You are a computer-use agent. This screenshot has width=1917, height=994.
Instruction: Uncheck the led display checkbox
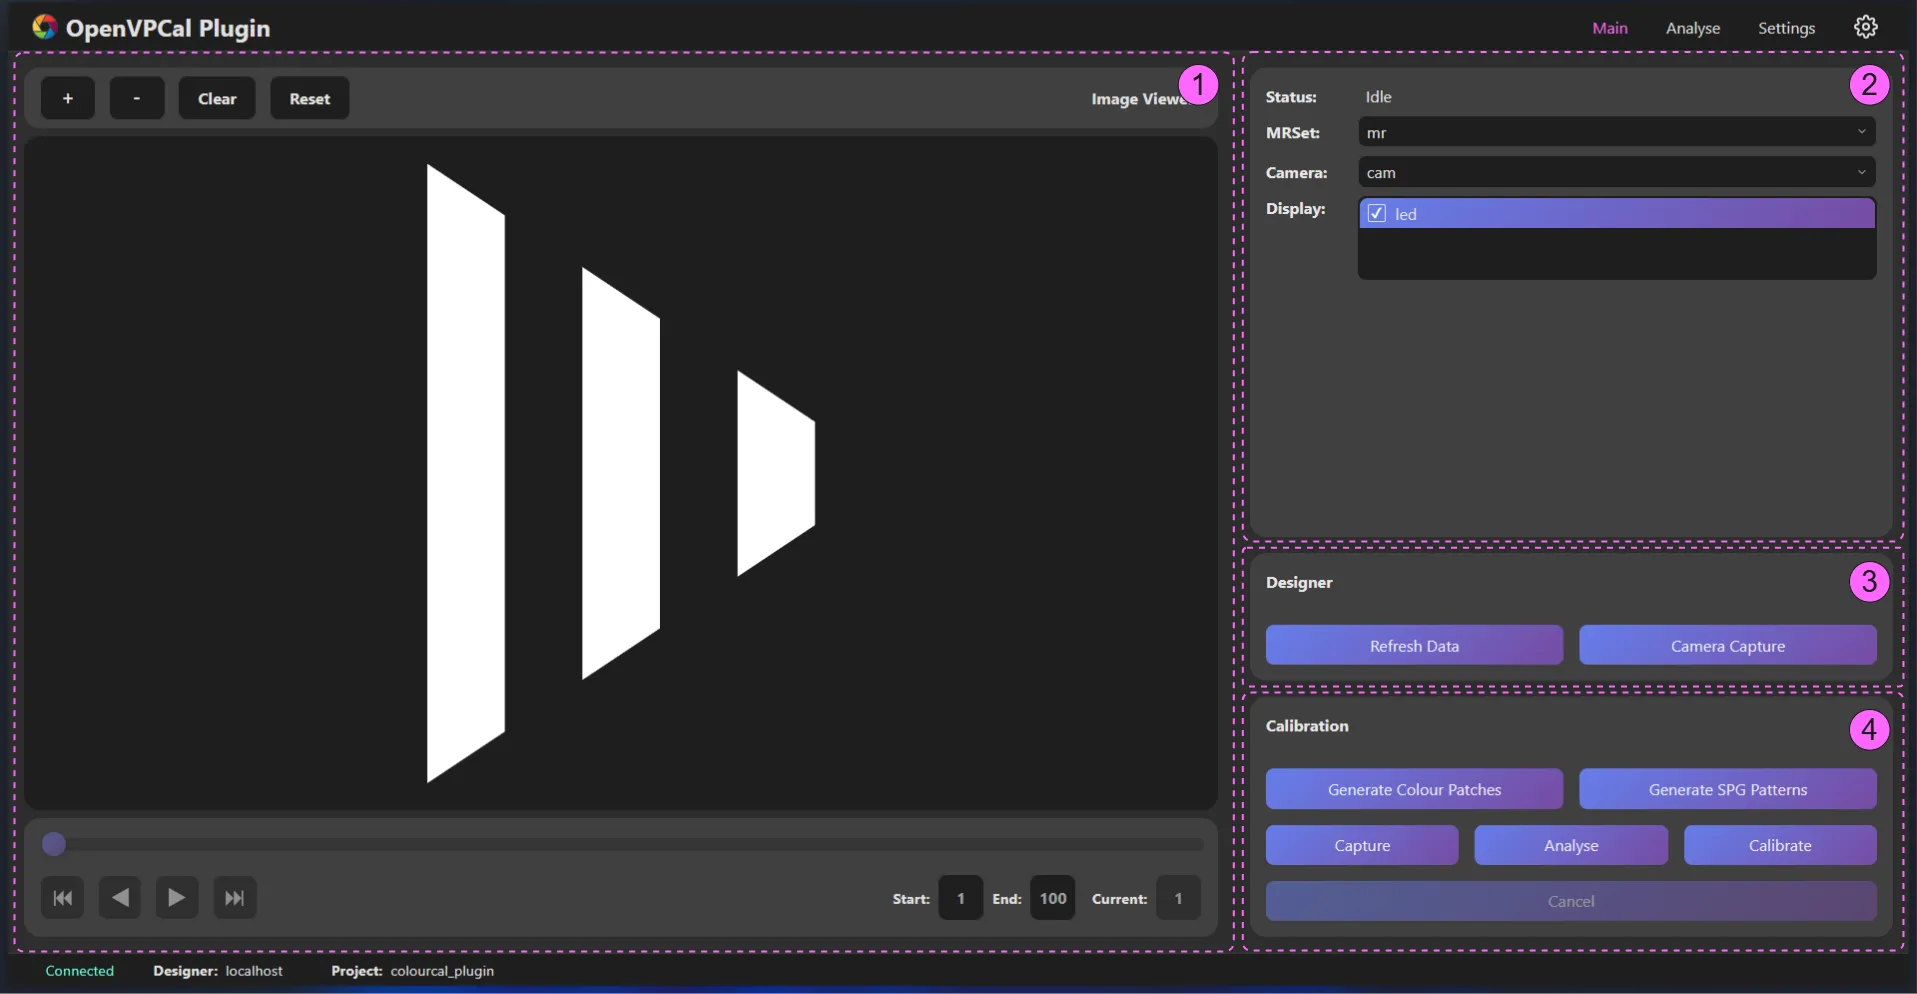point(1377,213)
